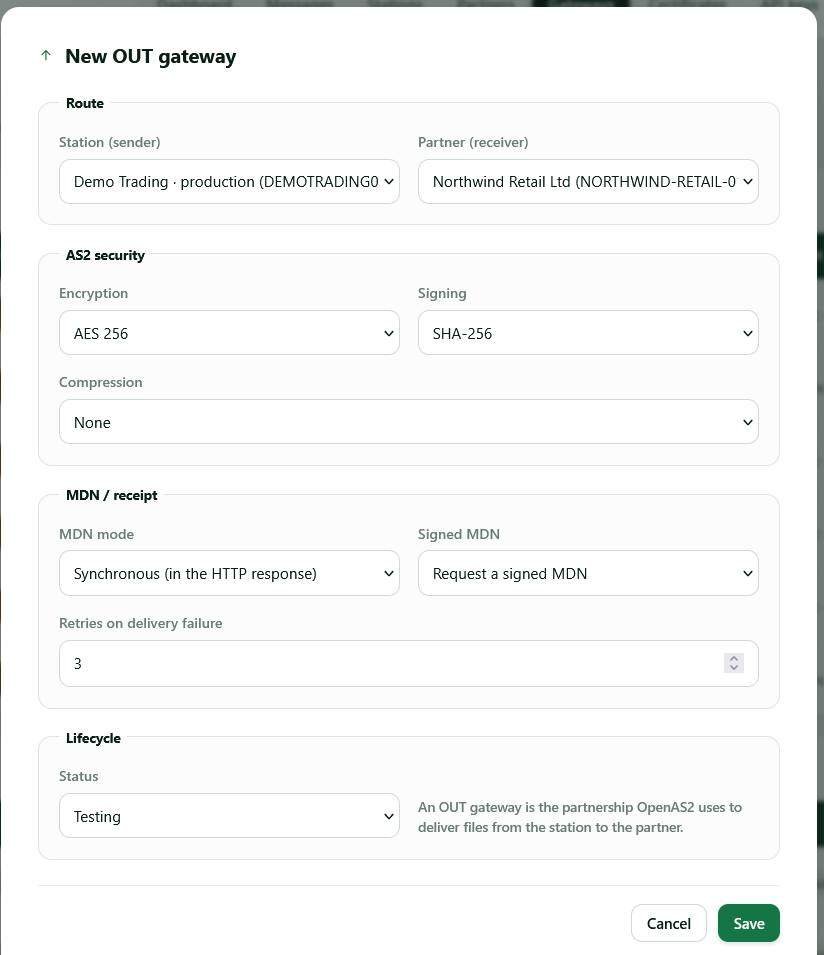Open the Signing dropdown showing SHA-256
This screenshot has width=824, height=955.
pyautogui.click(x=588, y=333)
